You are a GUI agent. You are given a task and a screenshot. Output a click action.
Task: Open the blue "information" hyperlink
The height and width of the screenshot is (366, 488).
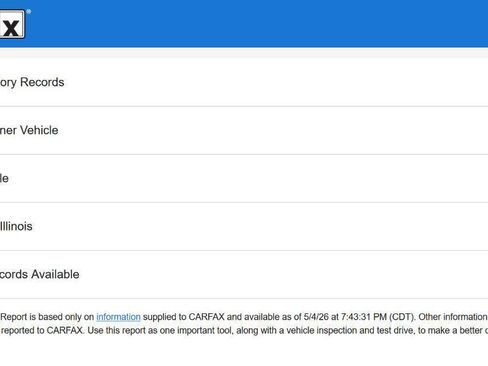[118, 317]
